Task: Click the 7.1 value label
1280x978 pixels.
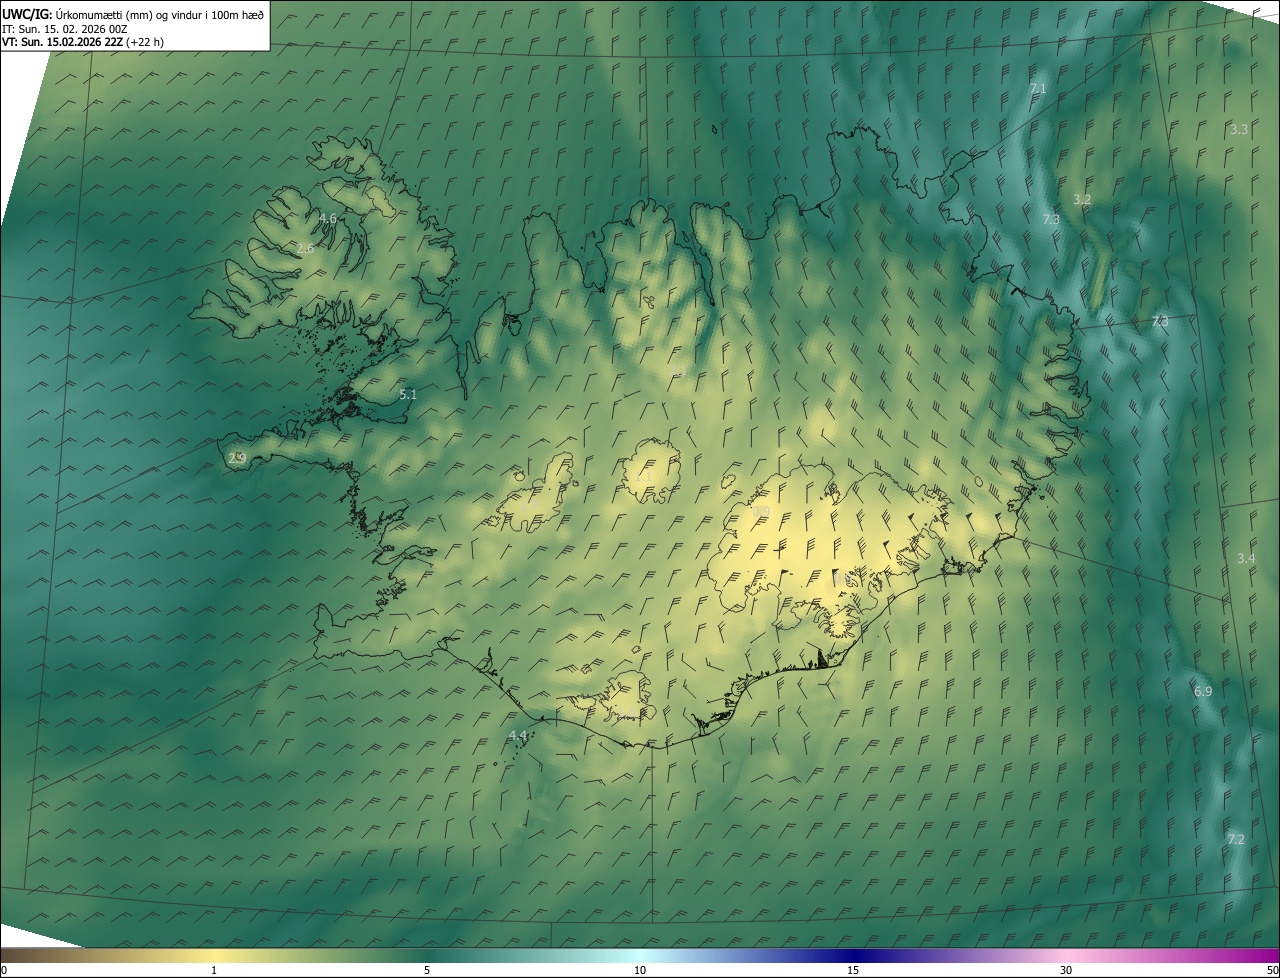Action: tap(1038, 89)
